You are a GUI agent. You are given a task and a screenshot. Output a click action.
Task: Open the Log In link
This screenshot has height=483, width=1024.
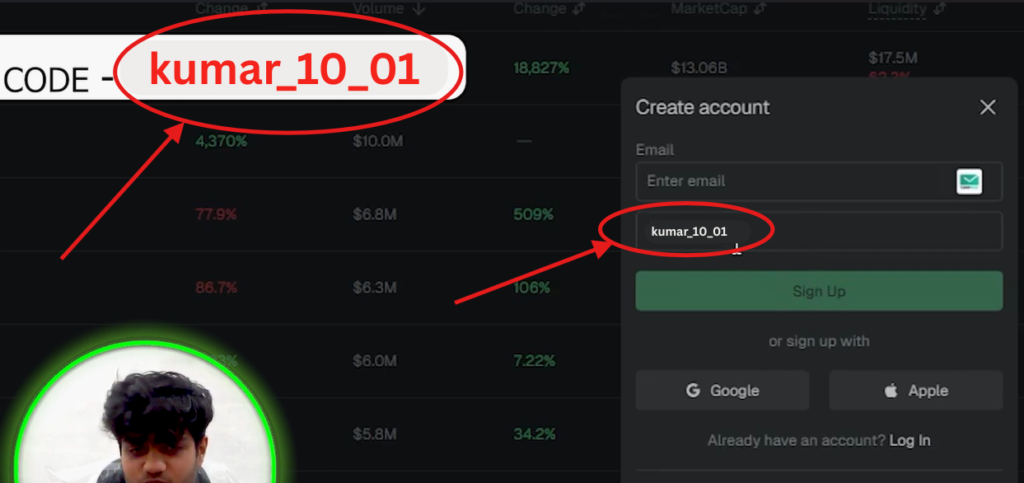[x=910, y=441]
